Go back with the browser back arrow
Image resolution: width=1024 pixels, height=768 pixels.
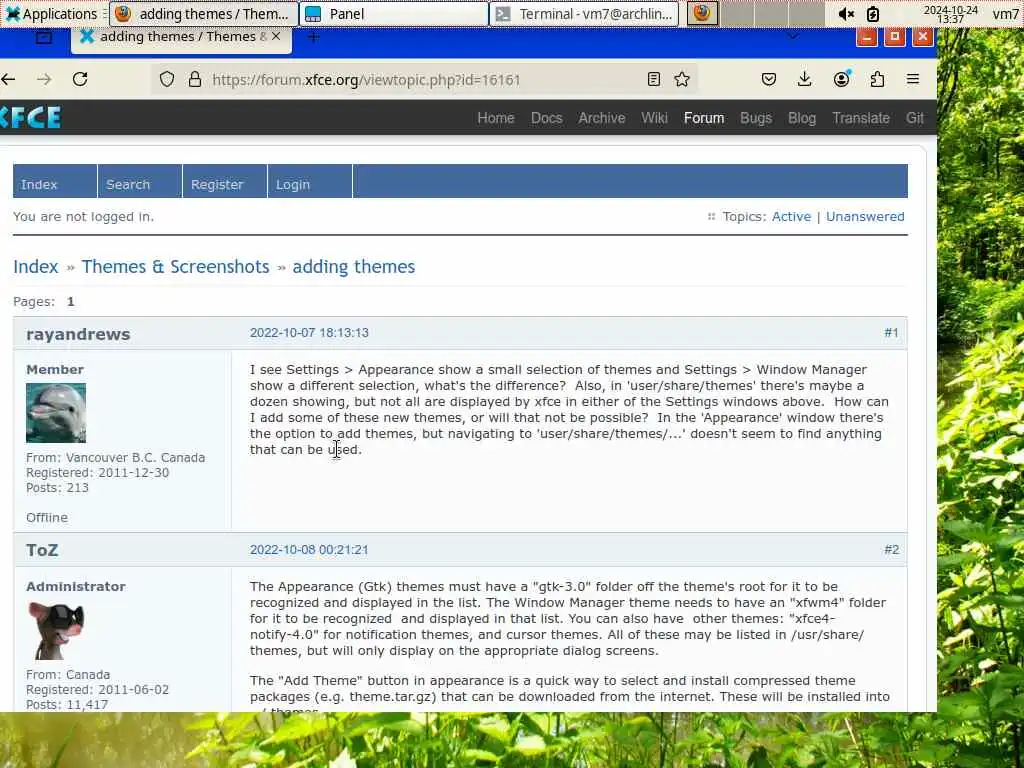click(x=8, y=80)
